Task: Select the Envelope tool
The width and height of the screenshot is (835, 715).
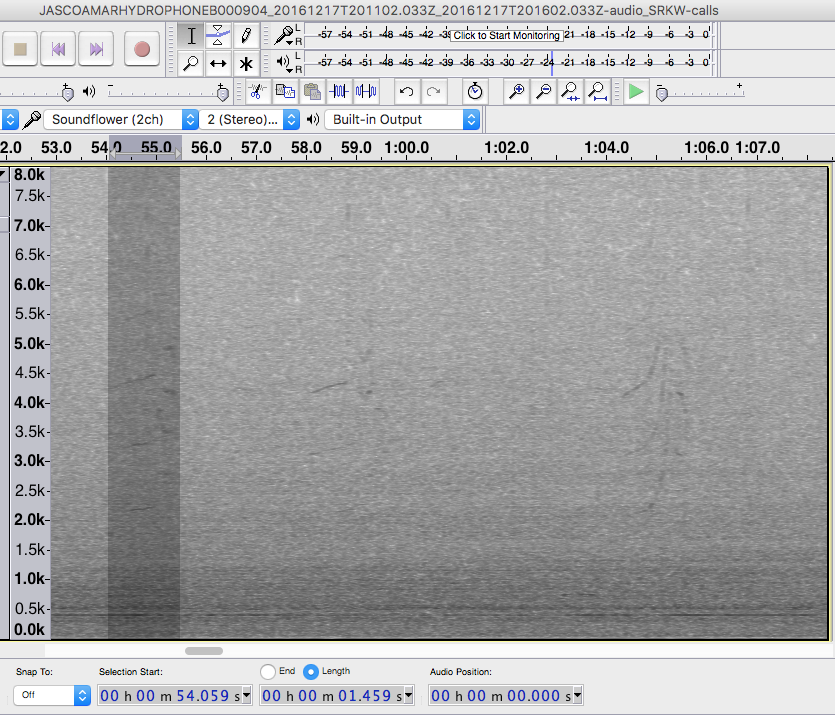Action: click(218, 36)
